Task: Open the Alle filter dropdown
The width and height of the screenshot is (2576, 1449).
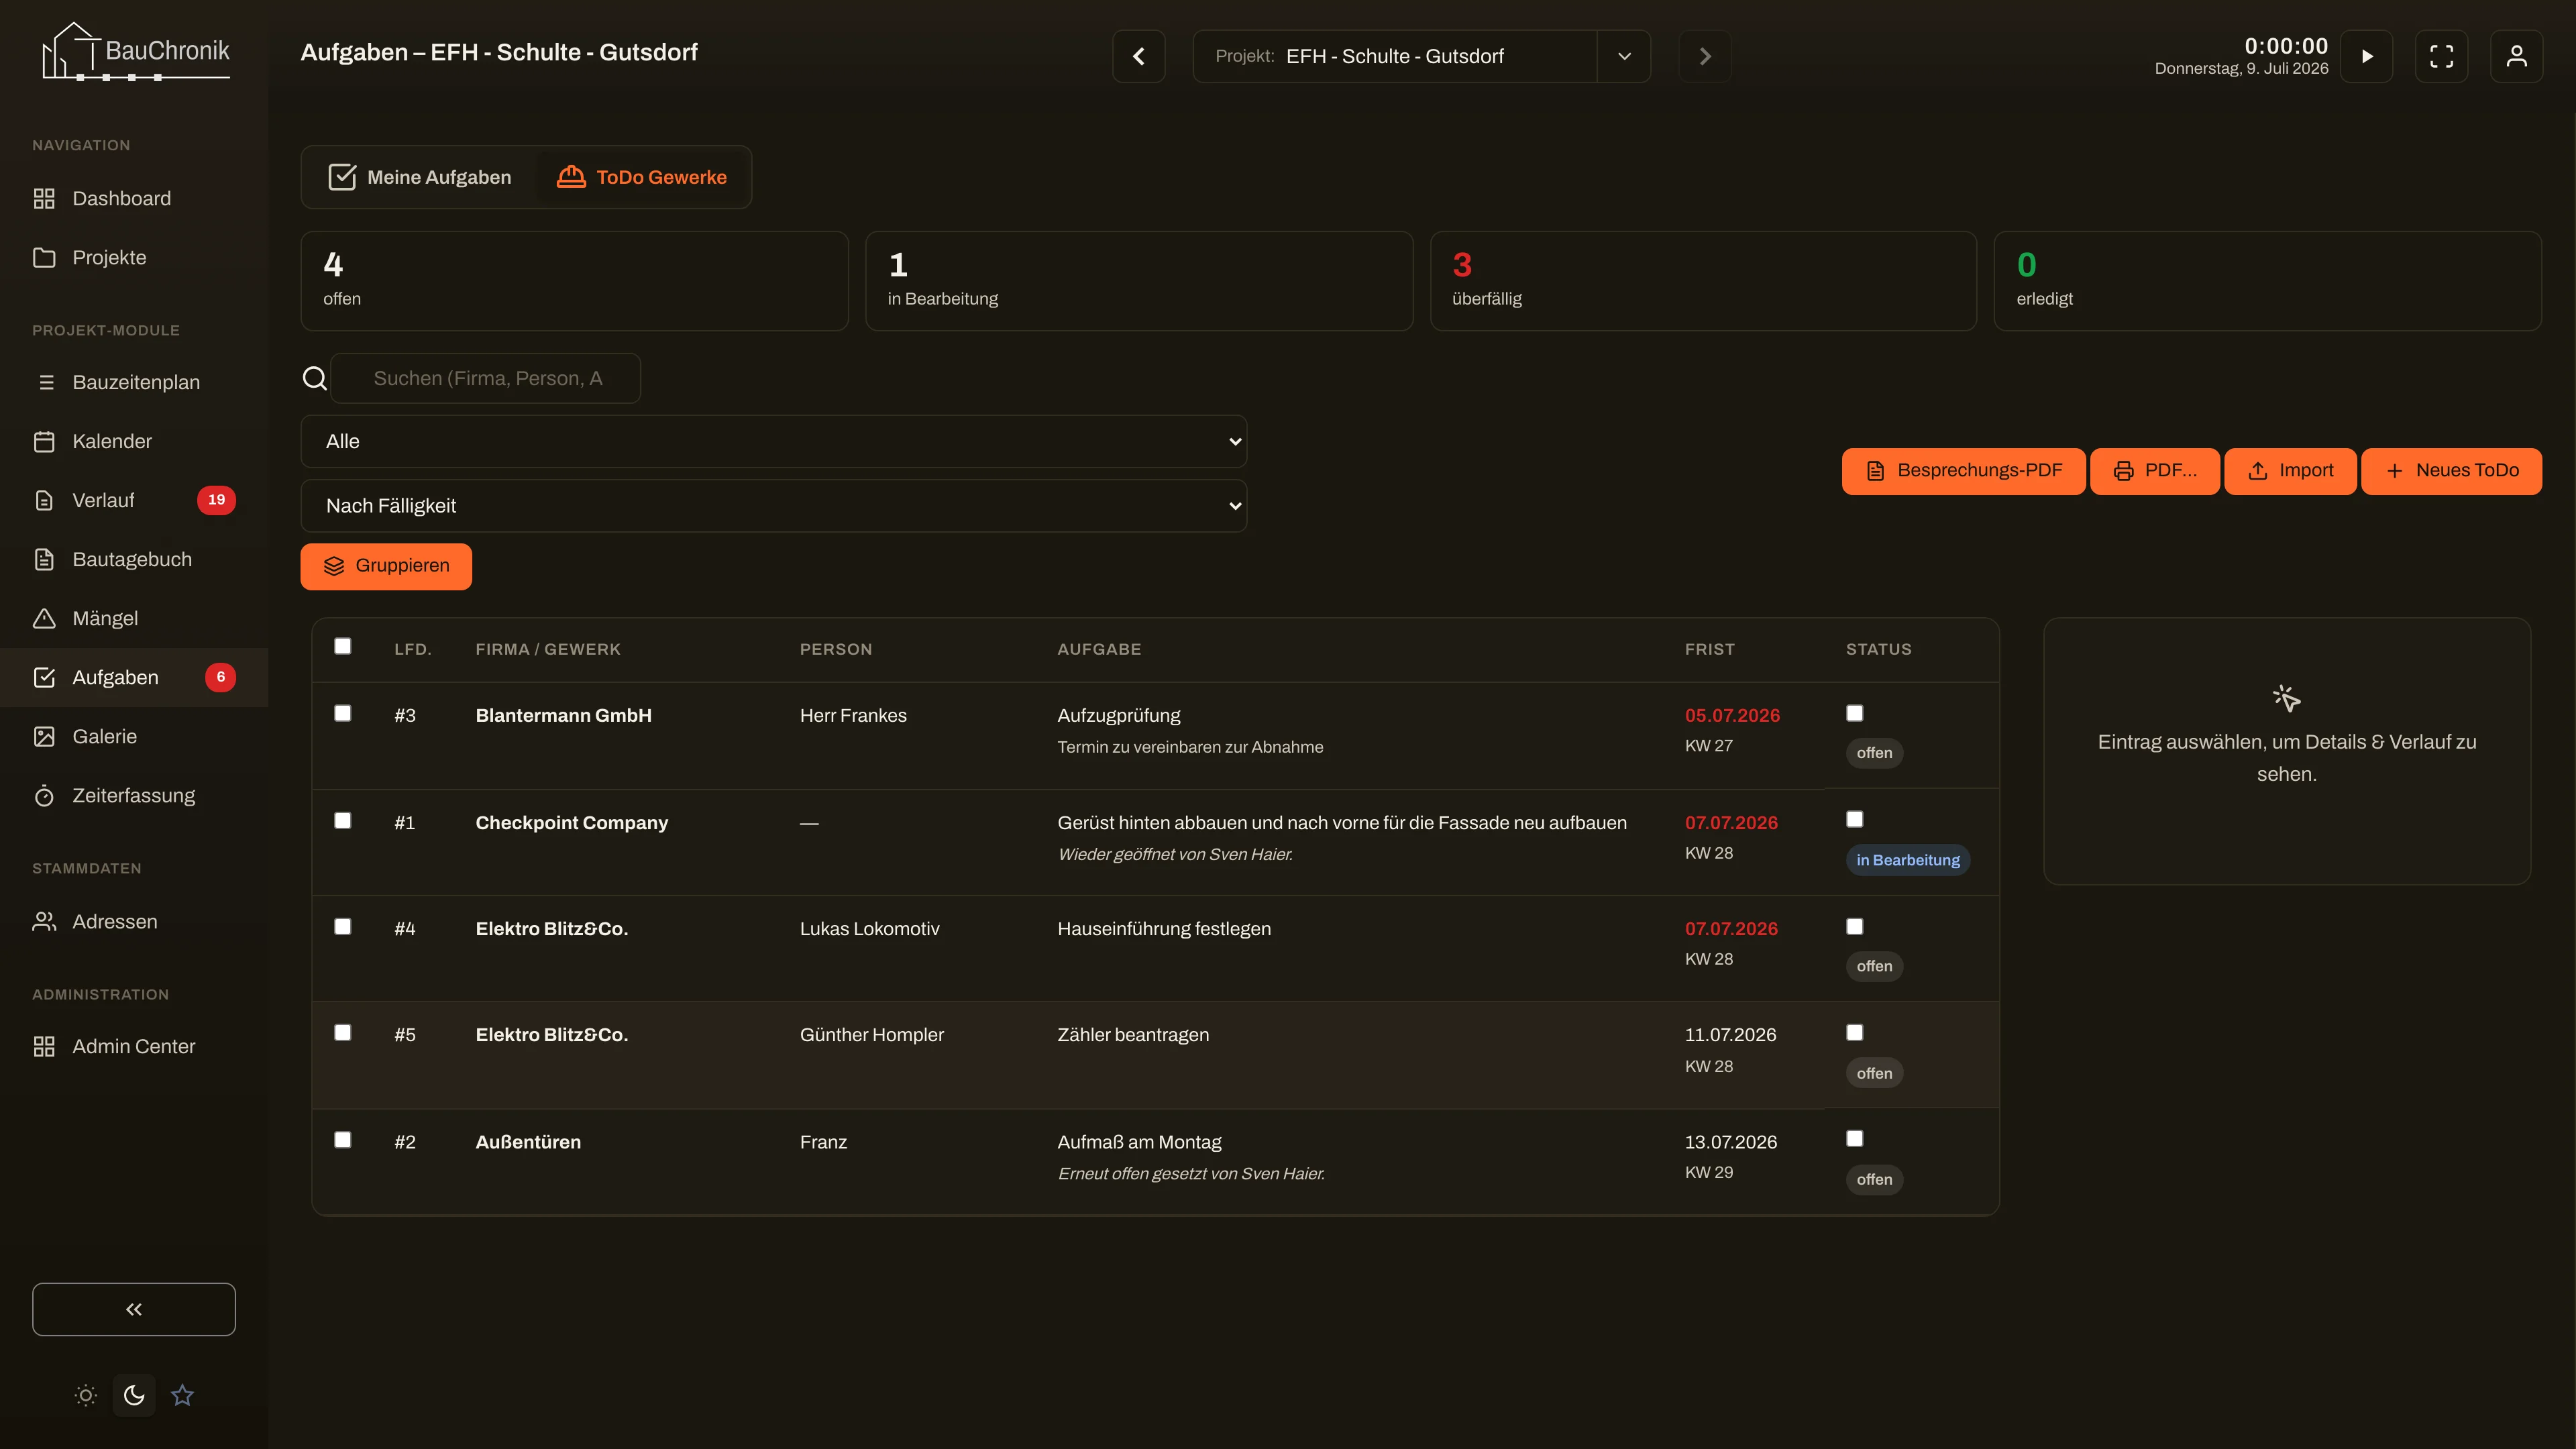Action: (x=774, y=441)
